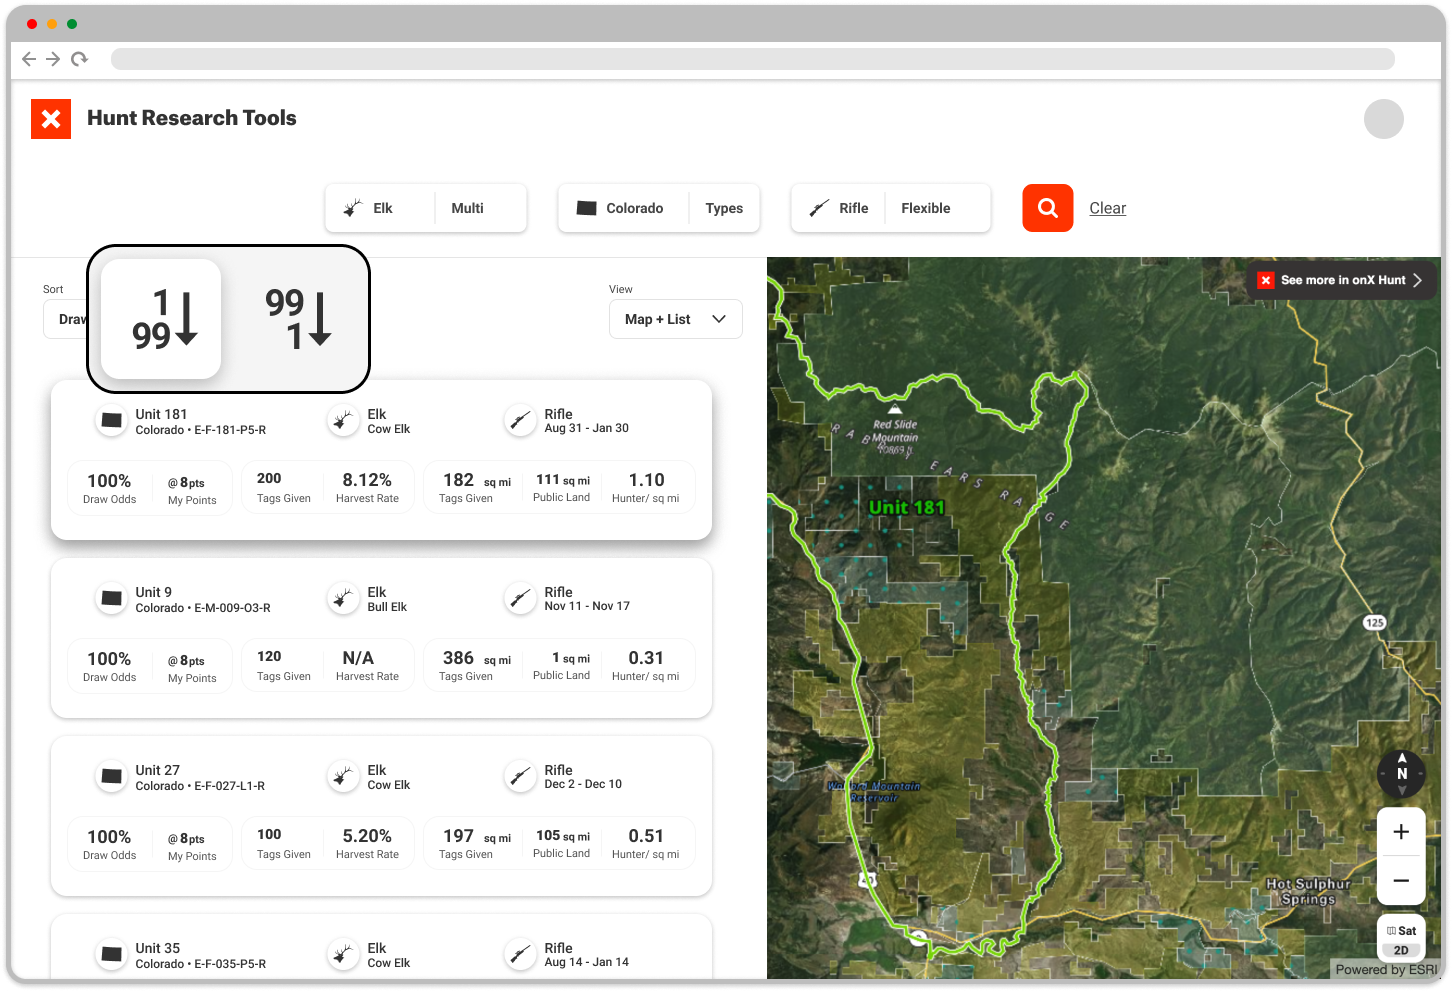Click the rifle icon on Unit 181 card
The height and width of the screenshot is (991, 1452).
[x=521, y=421]
